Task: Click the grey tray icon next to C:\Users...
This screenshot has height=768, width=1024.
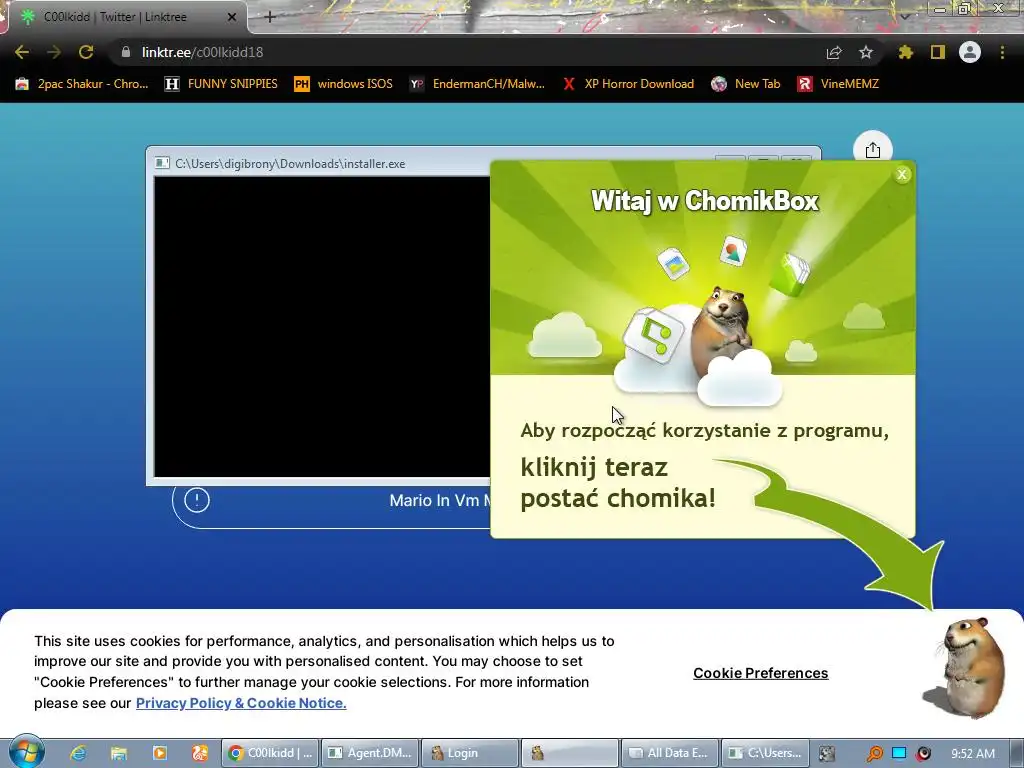Action: (827, 754)
